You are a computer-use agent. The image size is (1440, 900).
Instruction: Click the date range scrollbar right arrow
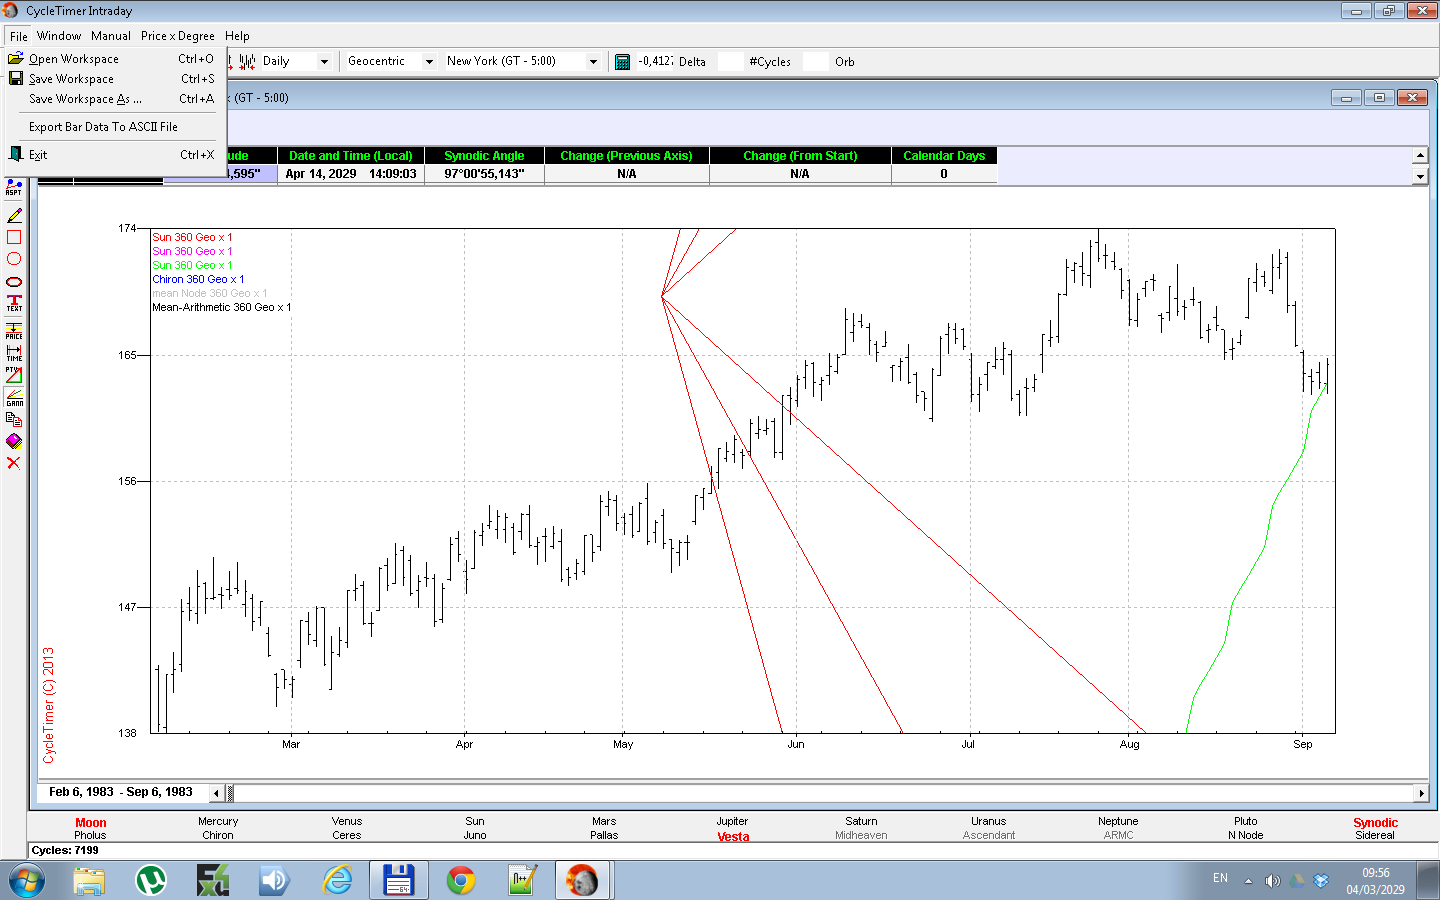1421,793
